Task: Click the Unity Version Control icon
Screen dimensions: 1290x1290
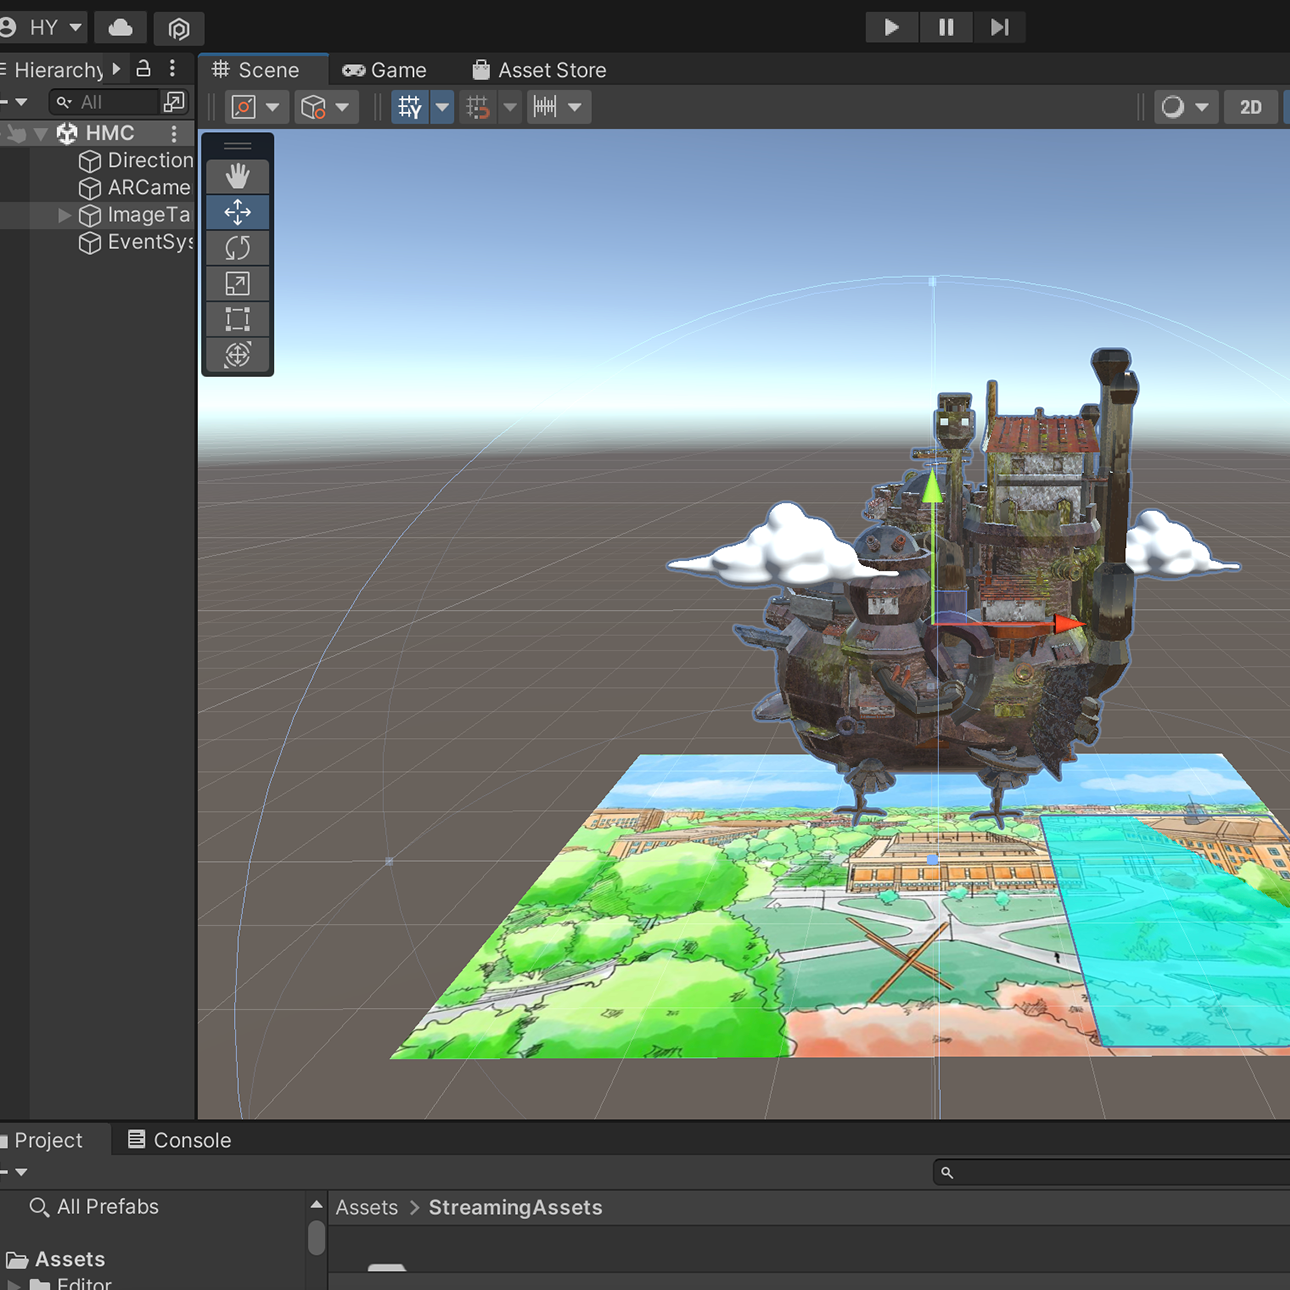Action: (x=179, y=28)
